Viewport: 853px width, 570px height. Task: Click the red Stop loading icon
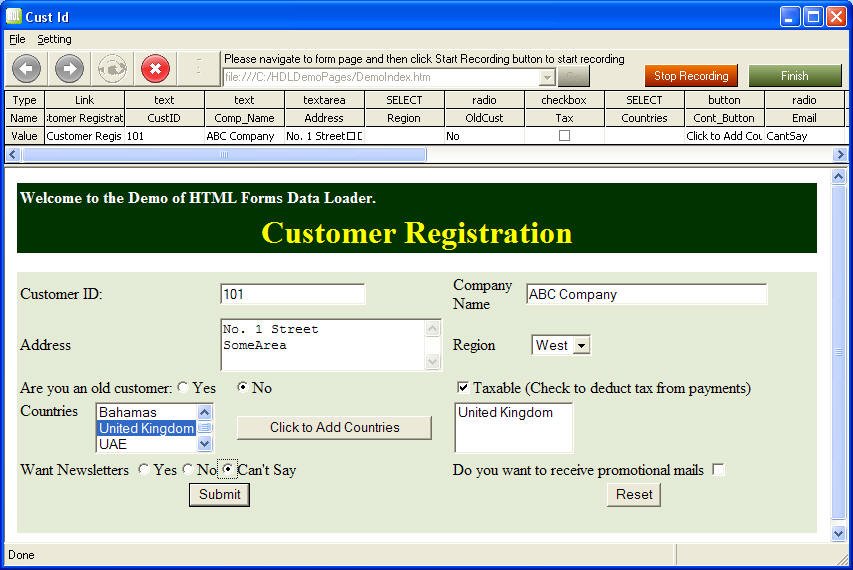click(155, 69)
